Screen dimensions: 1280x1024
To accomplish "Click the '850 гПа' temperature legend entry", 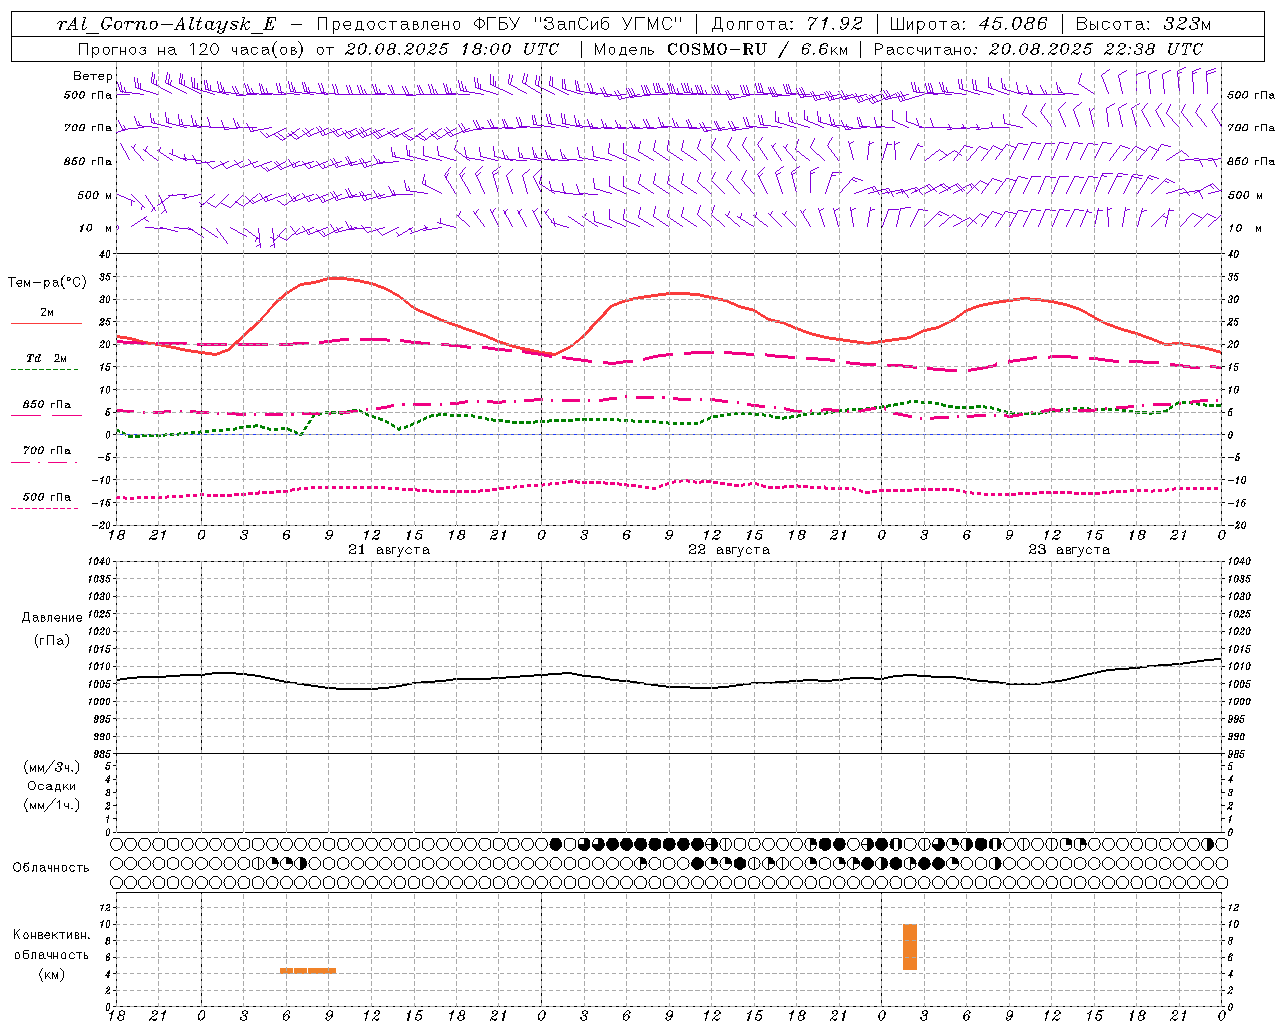I will click(x=47, y=405).
